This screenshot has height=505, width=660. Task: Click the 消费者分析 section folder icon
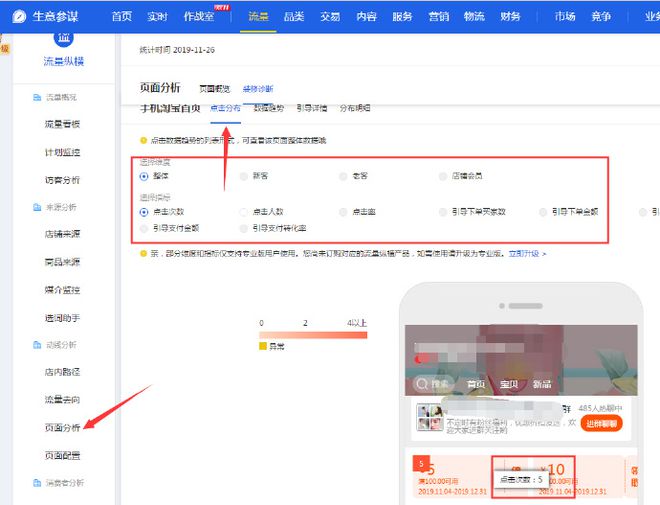(x=37, y=483)
